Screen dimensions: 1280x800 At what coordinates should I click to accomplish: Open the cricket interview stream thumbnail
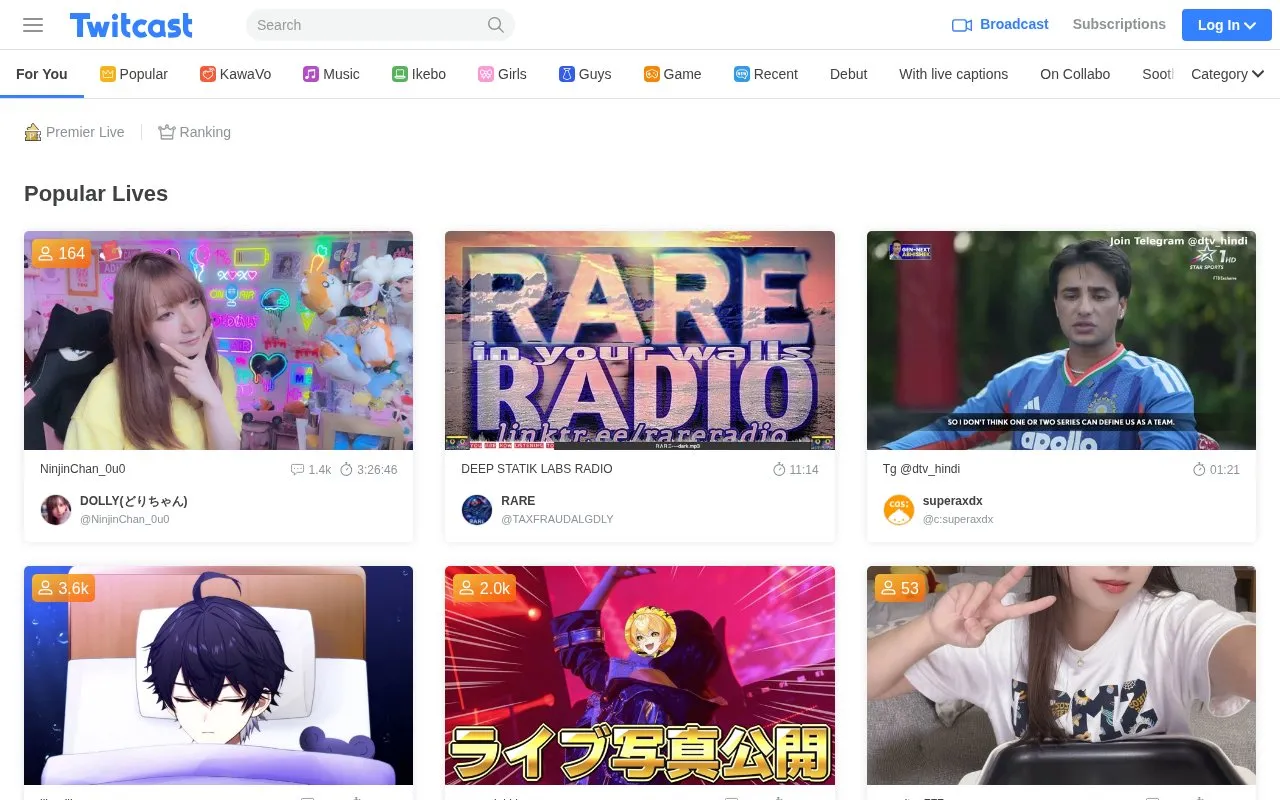coord(1061,341)
